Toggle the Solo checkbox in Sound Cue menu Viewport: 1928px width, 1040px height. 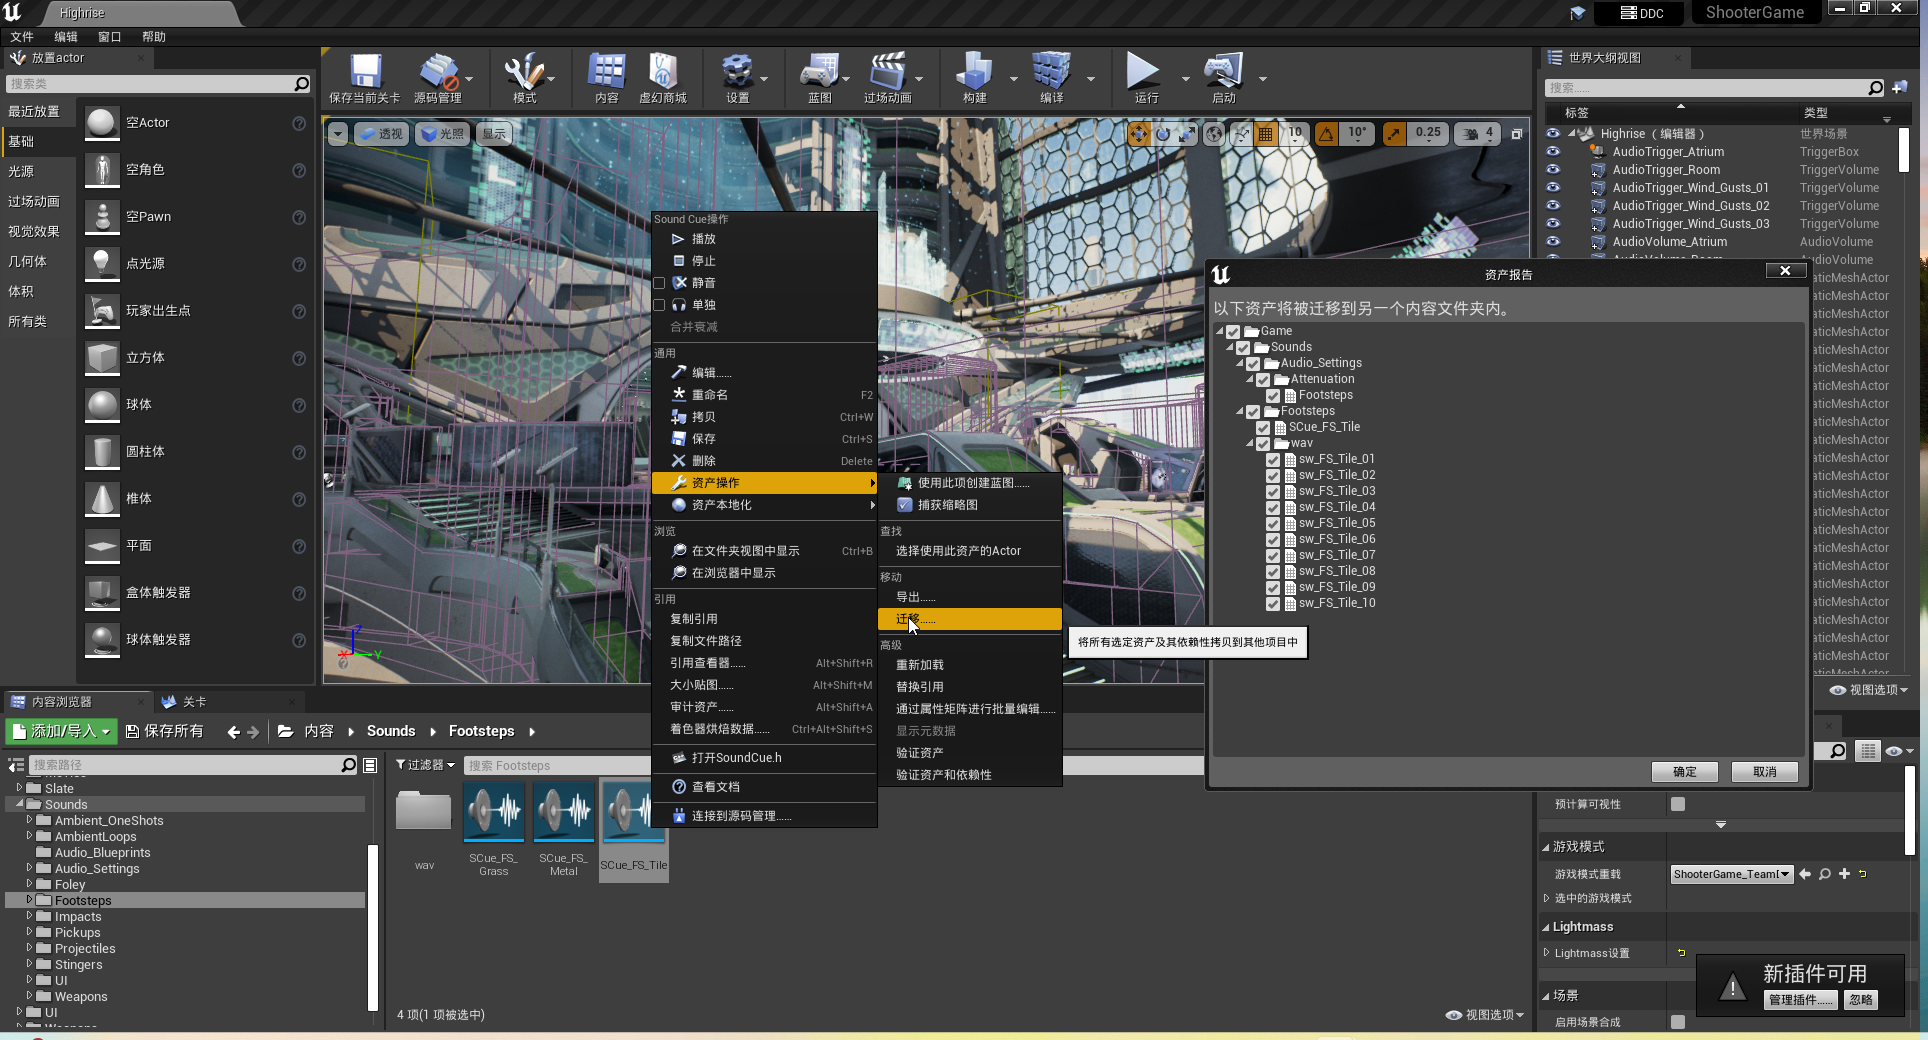659,305
